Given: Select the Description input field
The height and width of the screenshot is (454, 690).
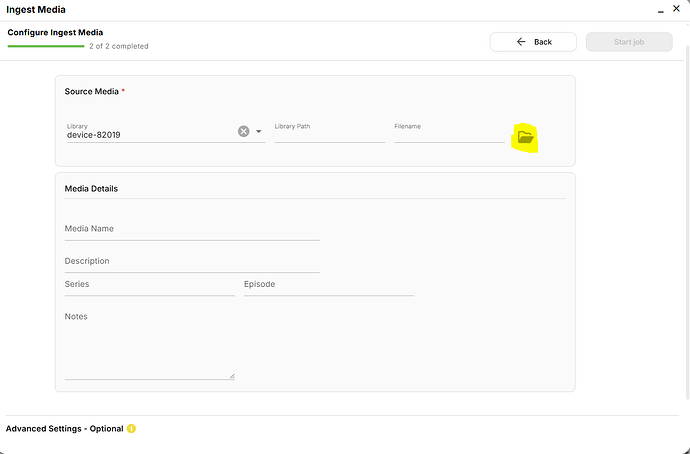Looking at the screenshot, I should [x=191, y=262].
